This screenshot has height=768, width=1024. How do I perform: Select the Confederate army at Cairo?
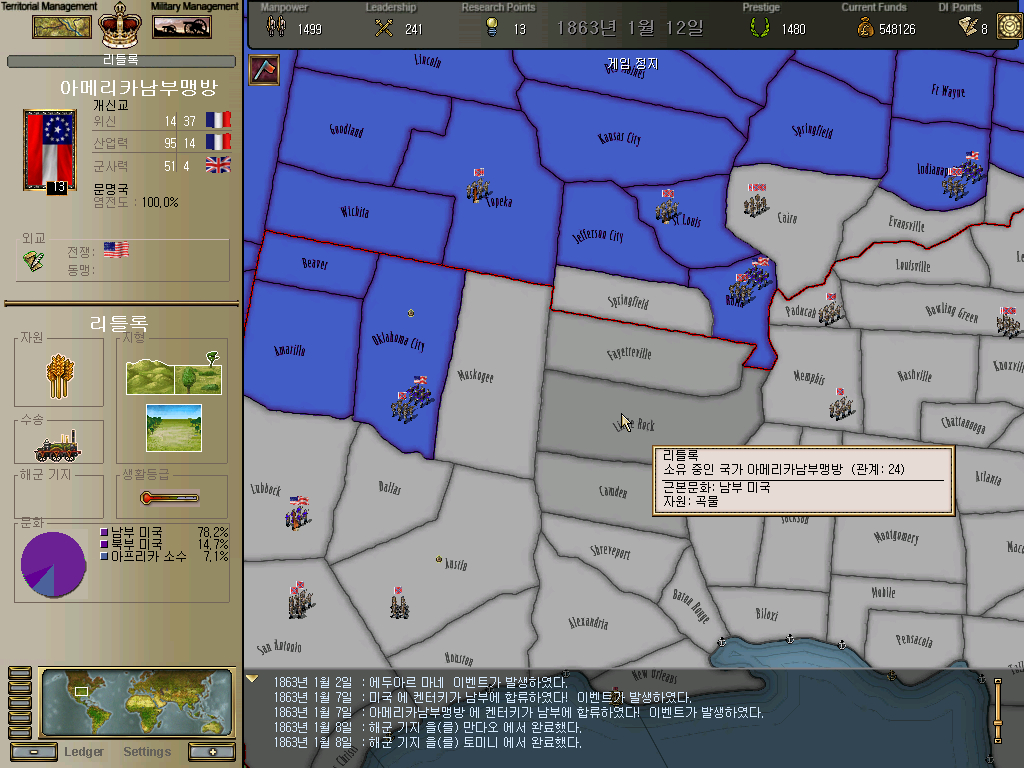[x=756, y=200]
